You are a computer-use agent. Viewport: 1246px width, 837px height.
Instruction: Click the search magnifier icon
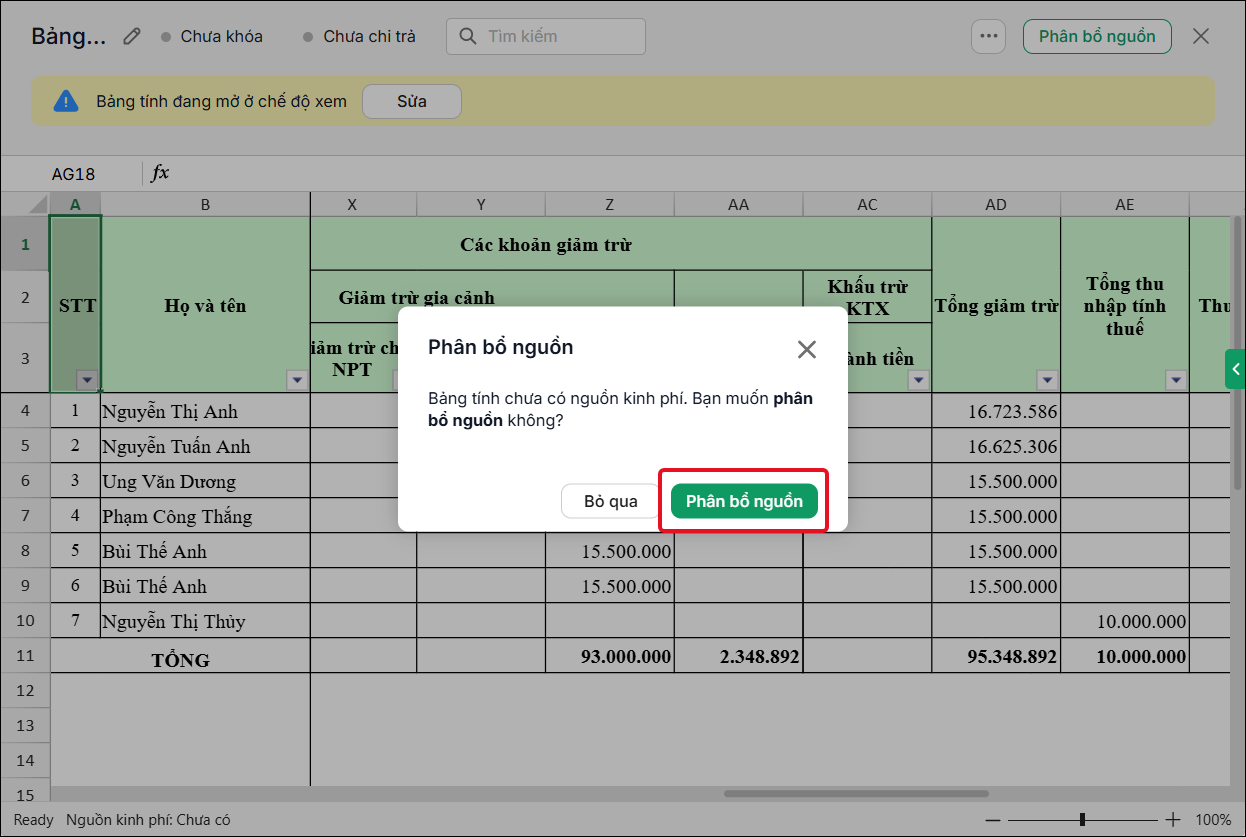point(467,36)
